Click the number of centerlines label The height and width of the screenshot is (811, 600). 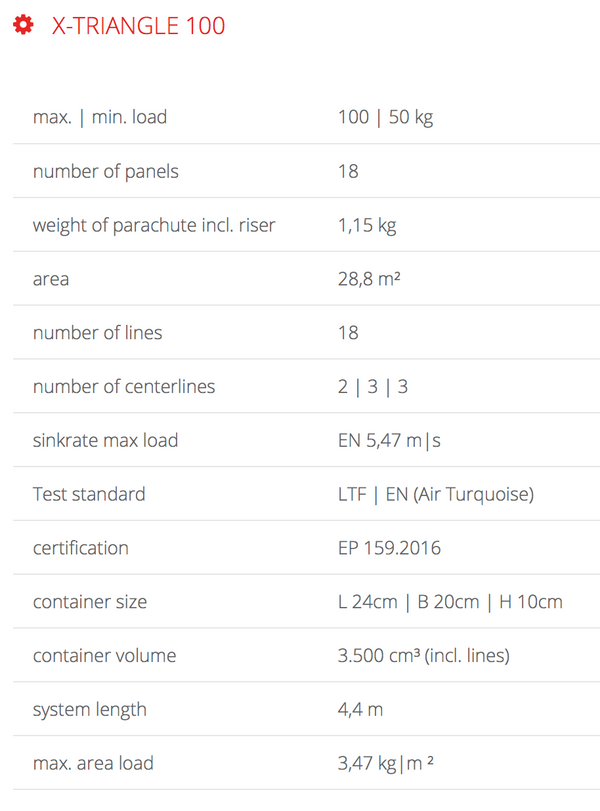point(124,386)
